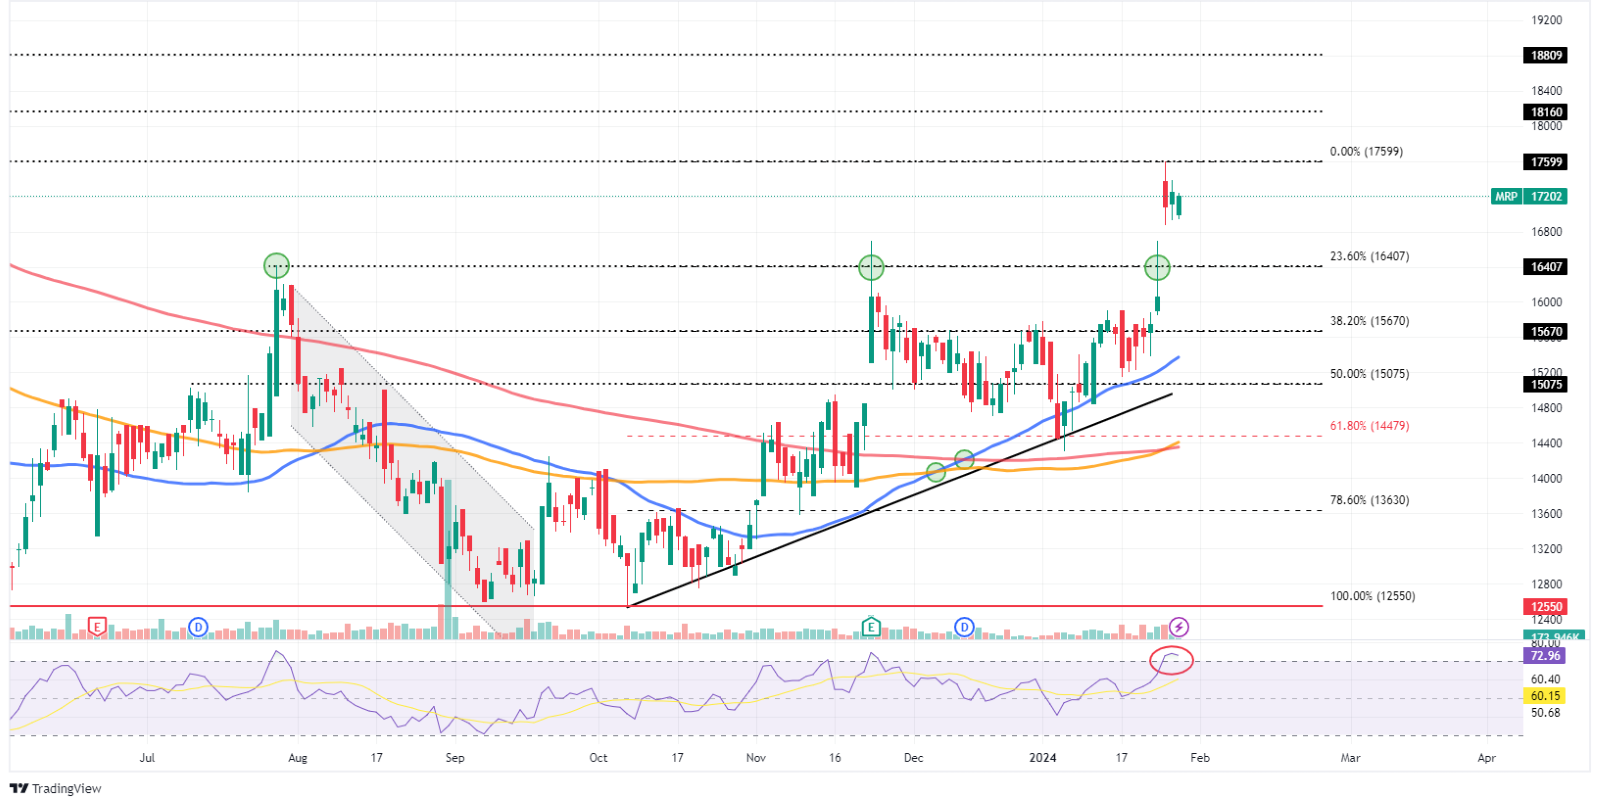Click the red E earnings marker near July

point(97,627)
